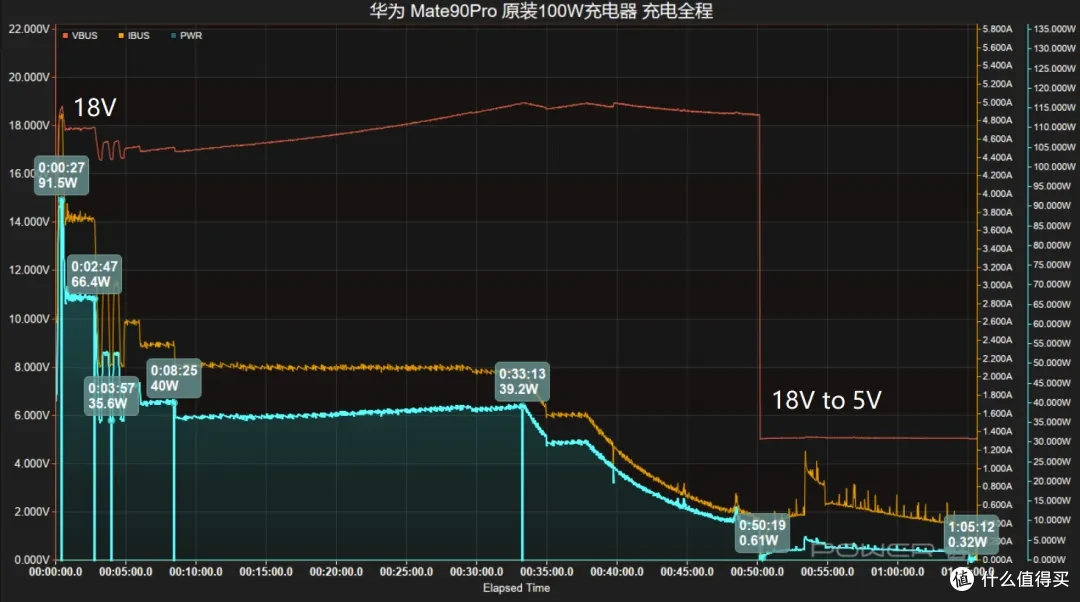Click the 12.000V voltage axis label
This screenshot has width=1080, height=602.
click(x=29, y=270)
